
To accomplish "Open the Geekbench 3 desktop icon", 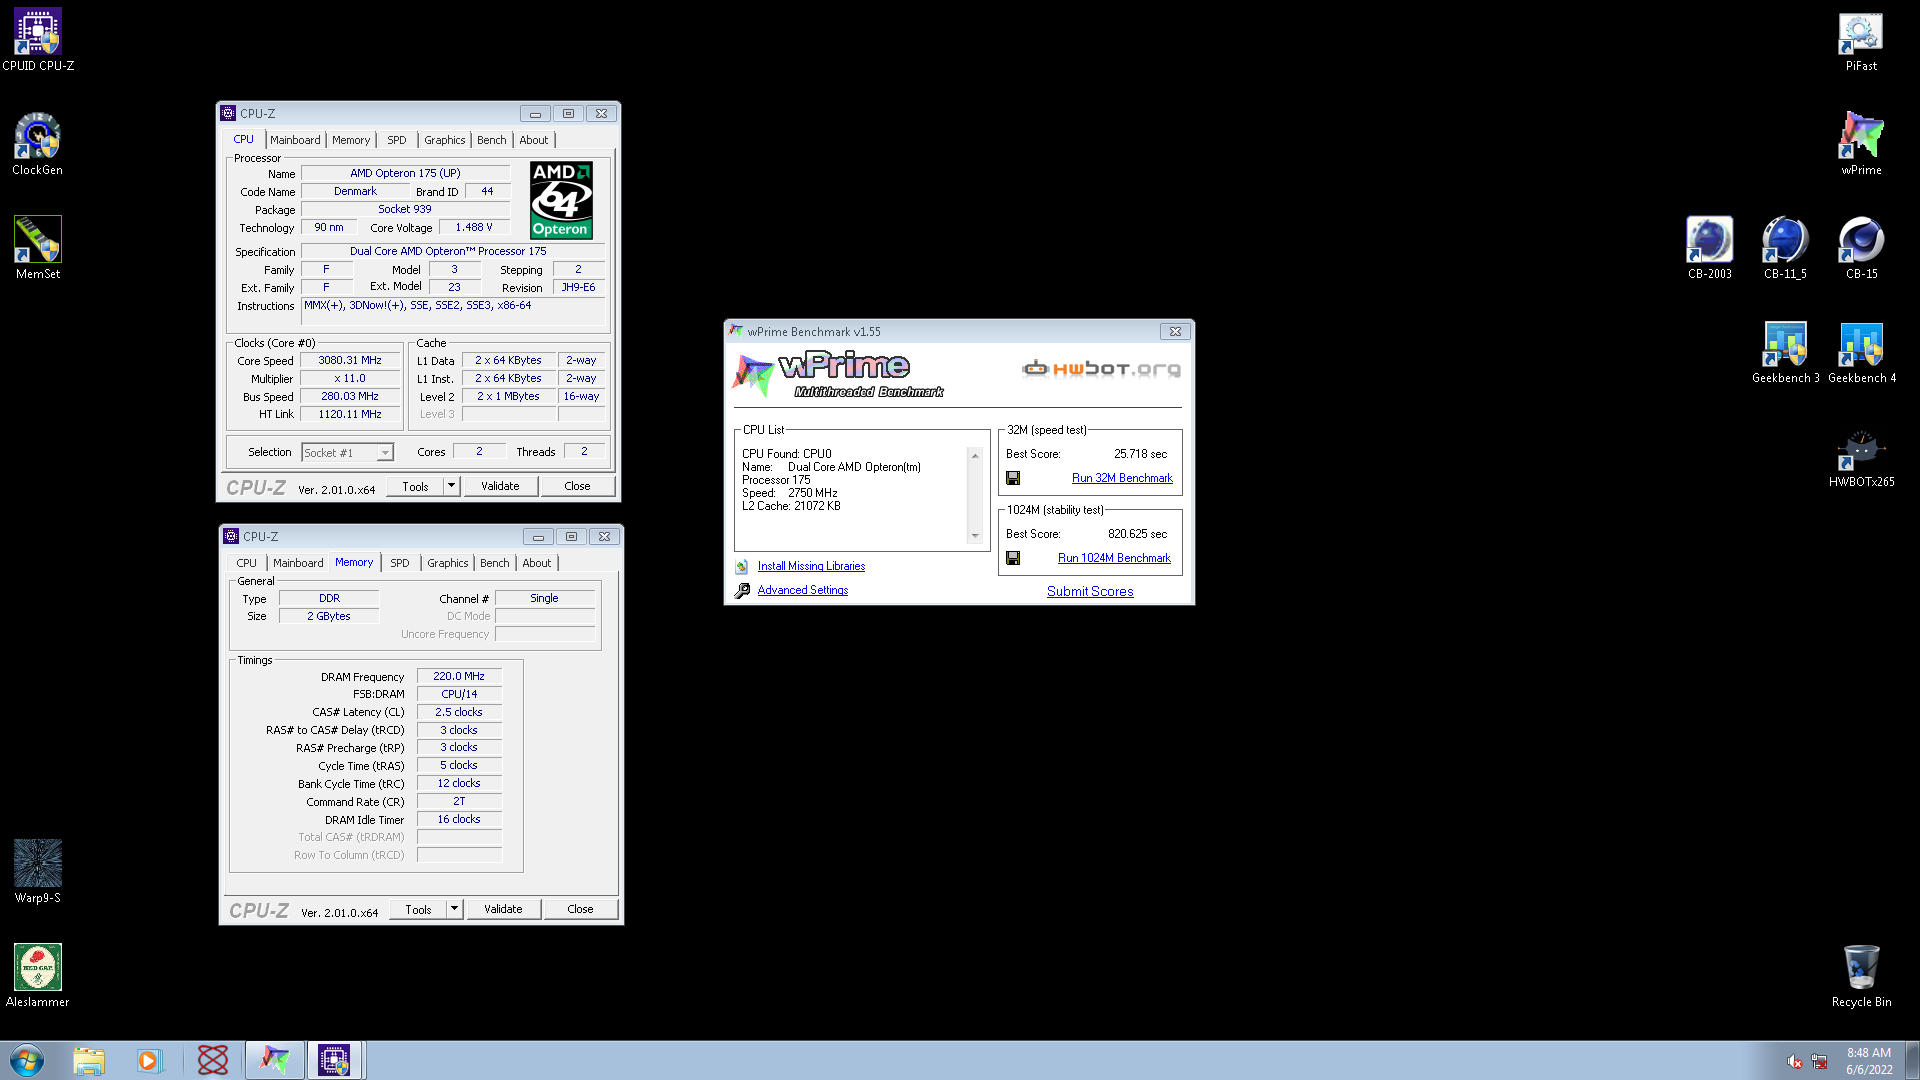I will [x=1785, y=352].
